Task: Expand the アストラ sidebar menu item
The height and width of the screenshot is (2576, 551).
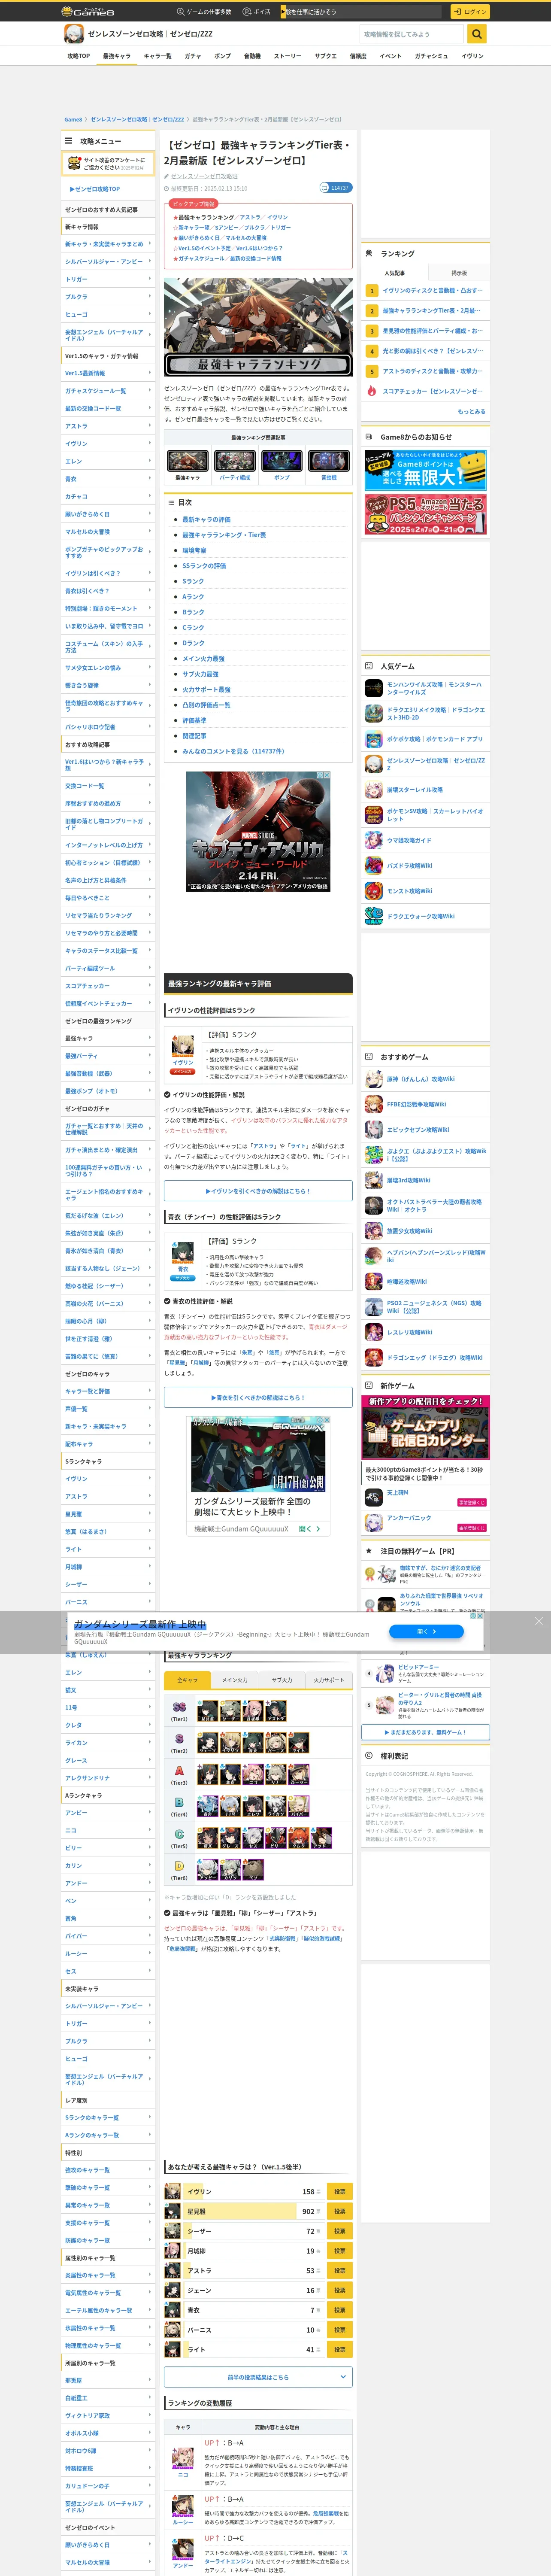Action: click(109, 426)
